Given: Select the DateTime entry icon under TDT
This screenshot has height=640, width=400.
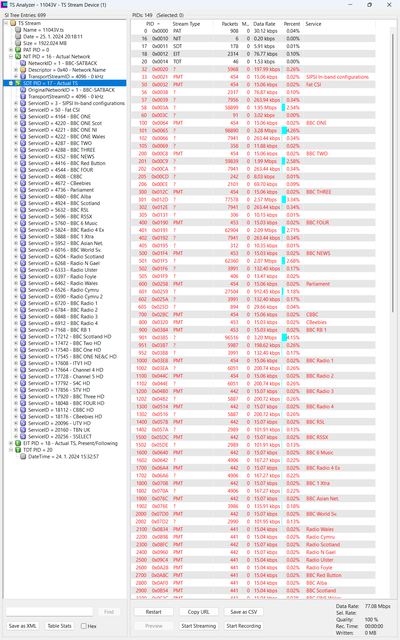Looking at the screenshot, I should (23, 456).
